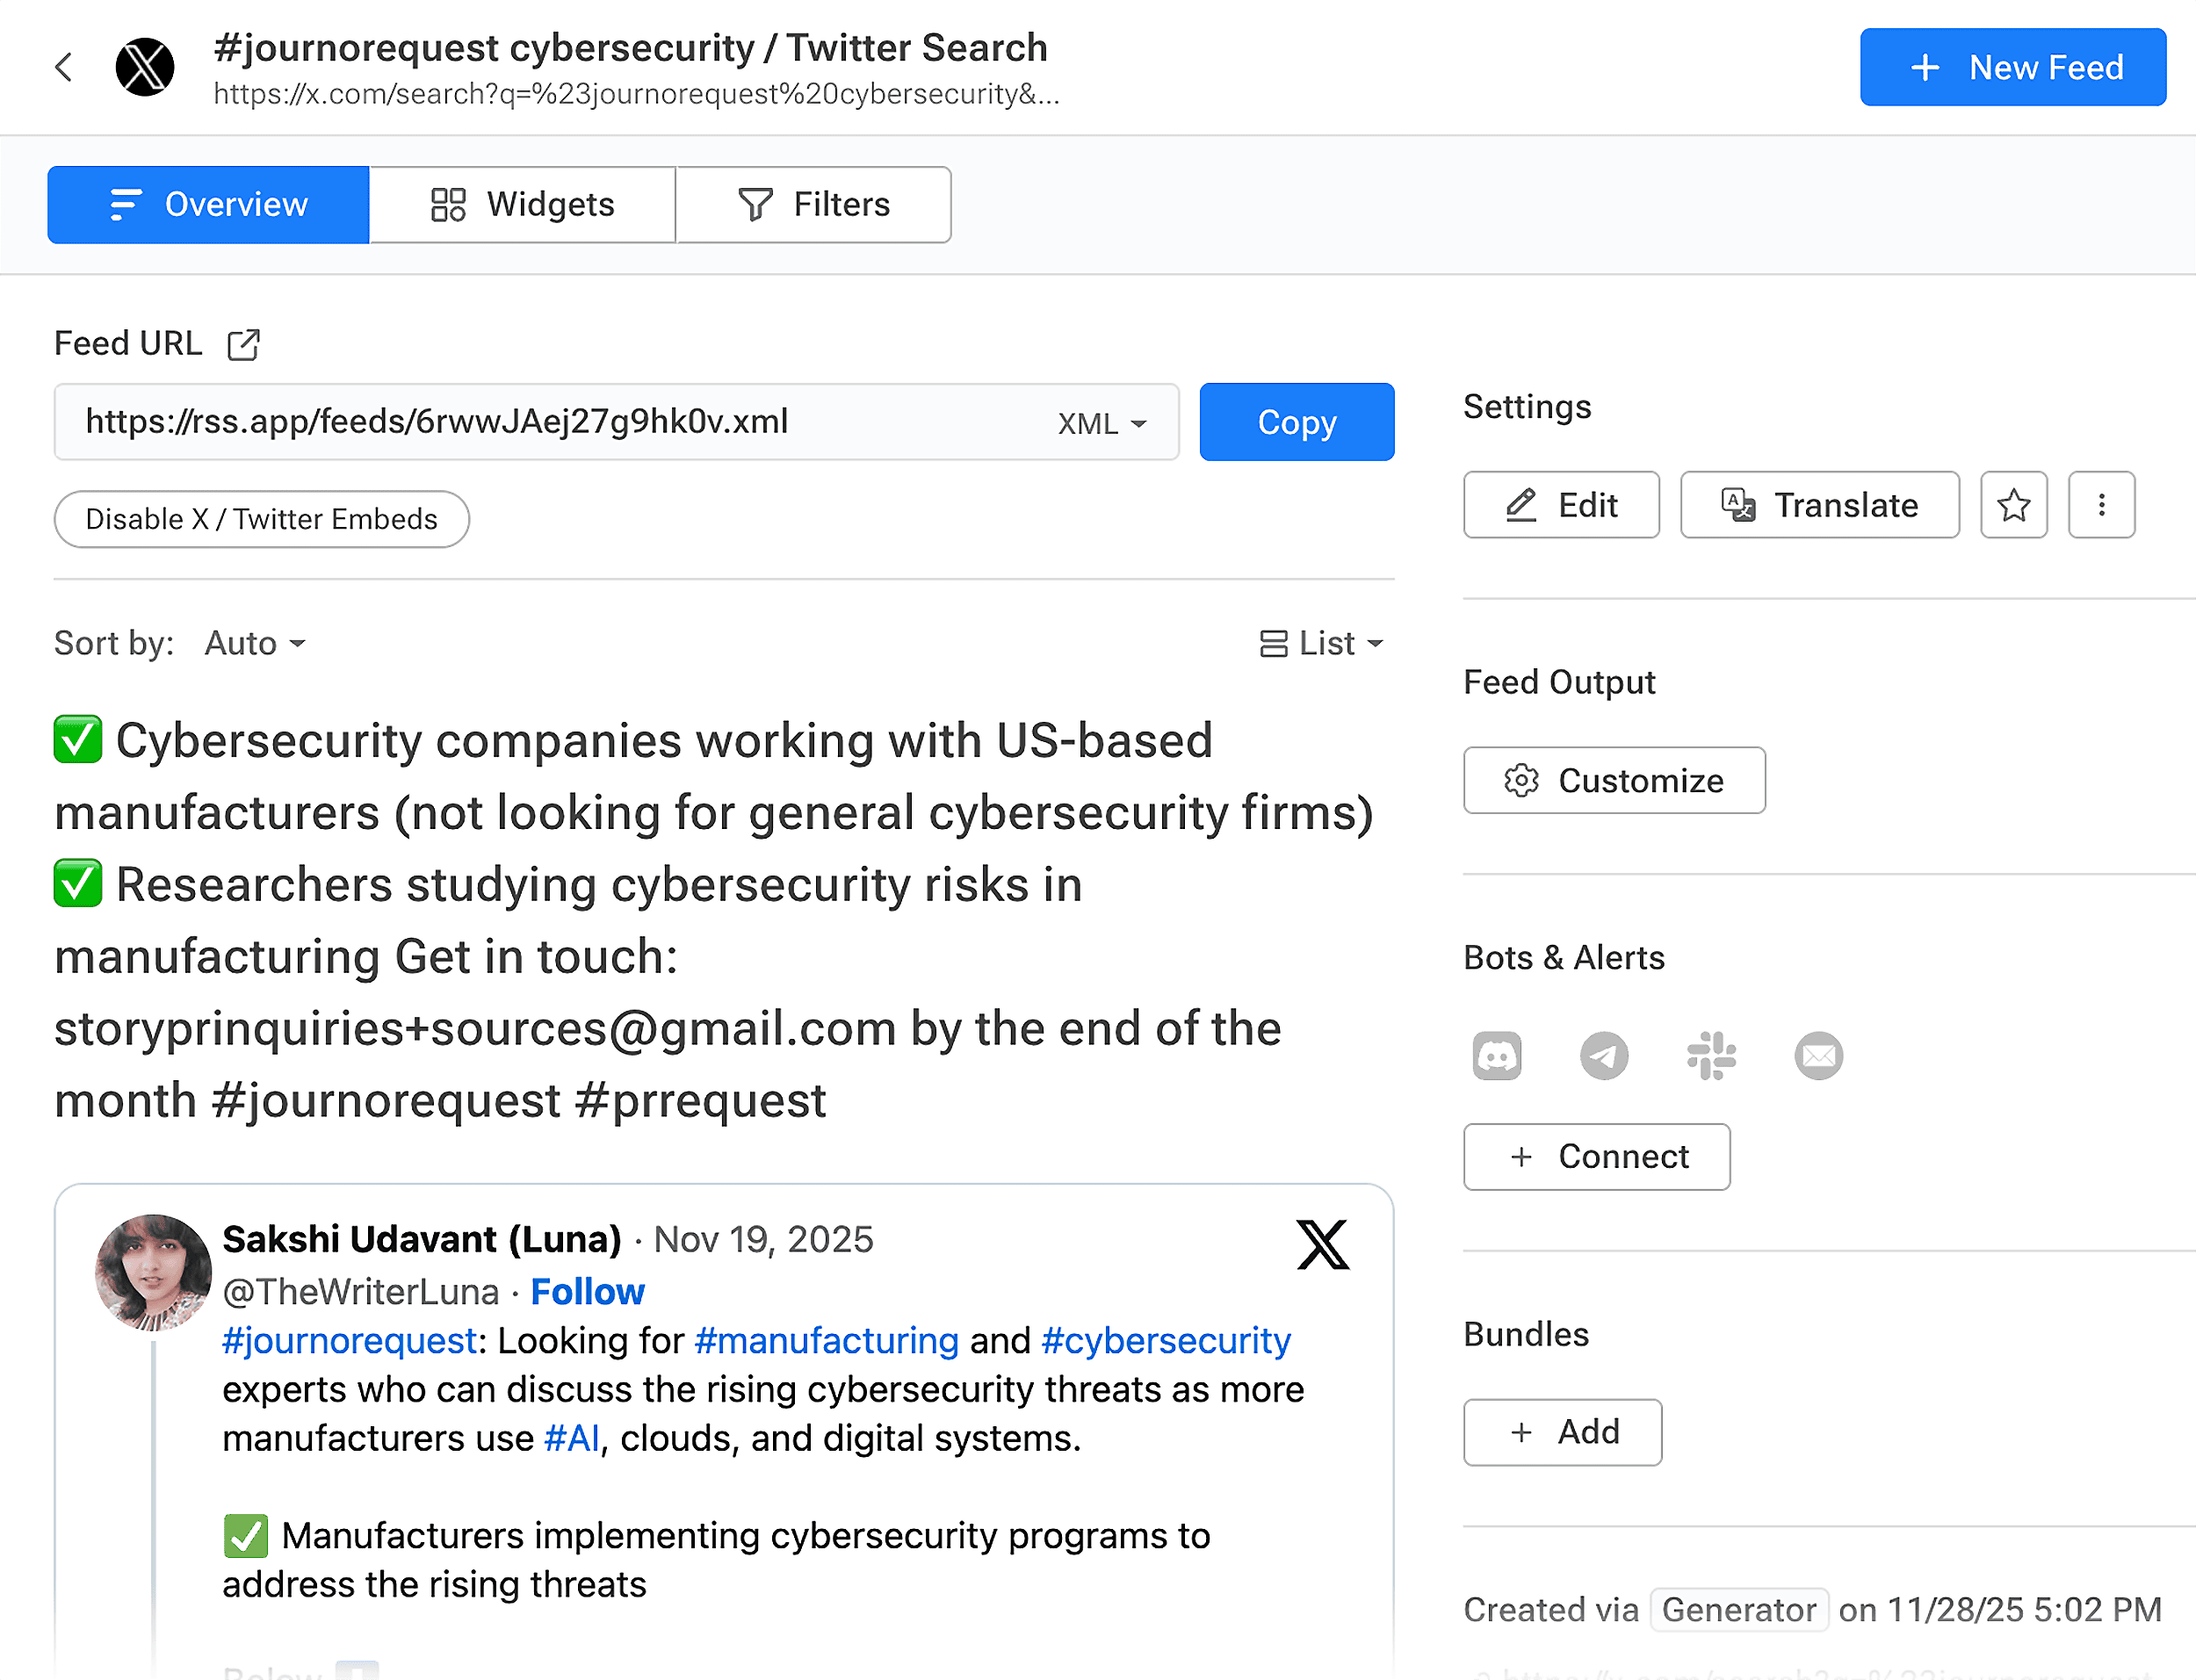Screen dimensions: 2196x1680
Task: Star this feed as favorite
Action: point(2013,505)
